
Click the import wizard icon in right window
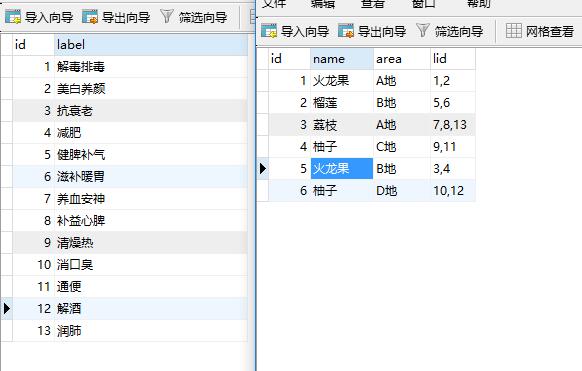tap(269, 31)
